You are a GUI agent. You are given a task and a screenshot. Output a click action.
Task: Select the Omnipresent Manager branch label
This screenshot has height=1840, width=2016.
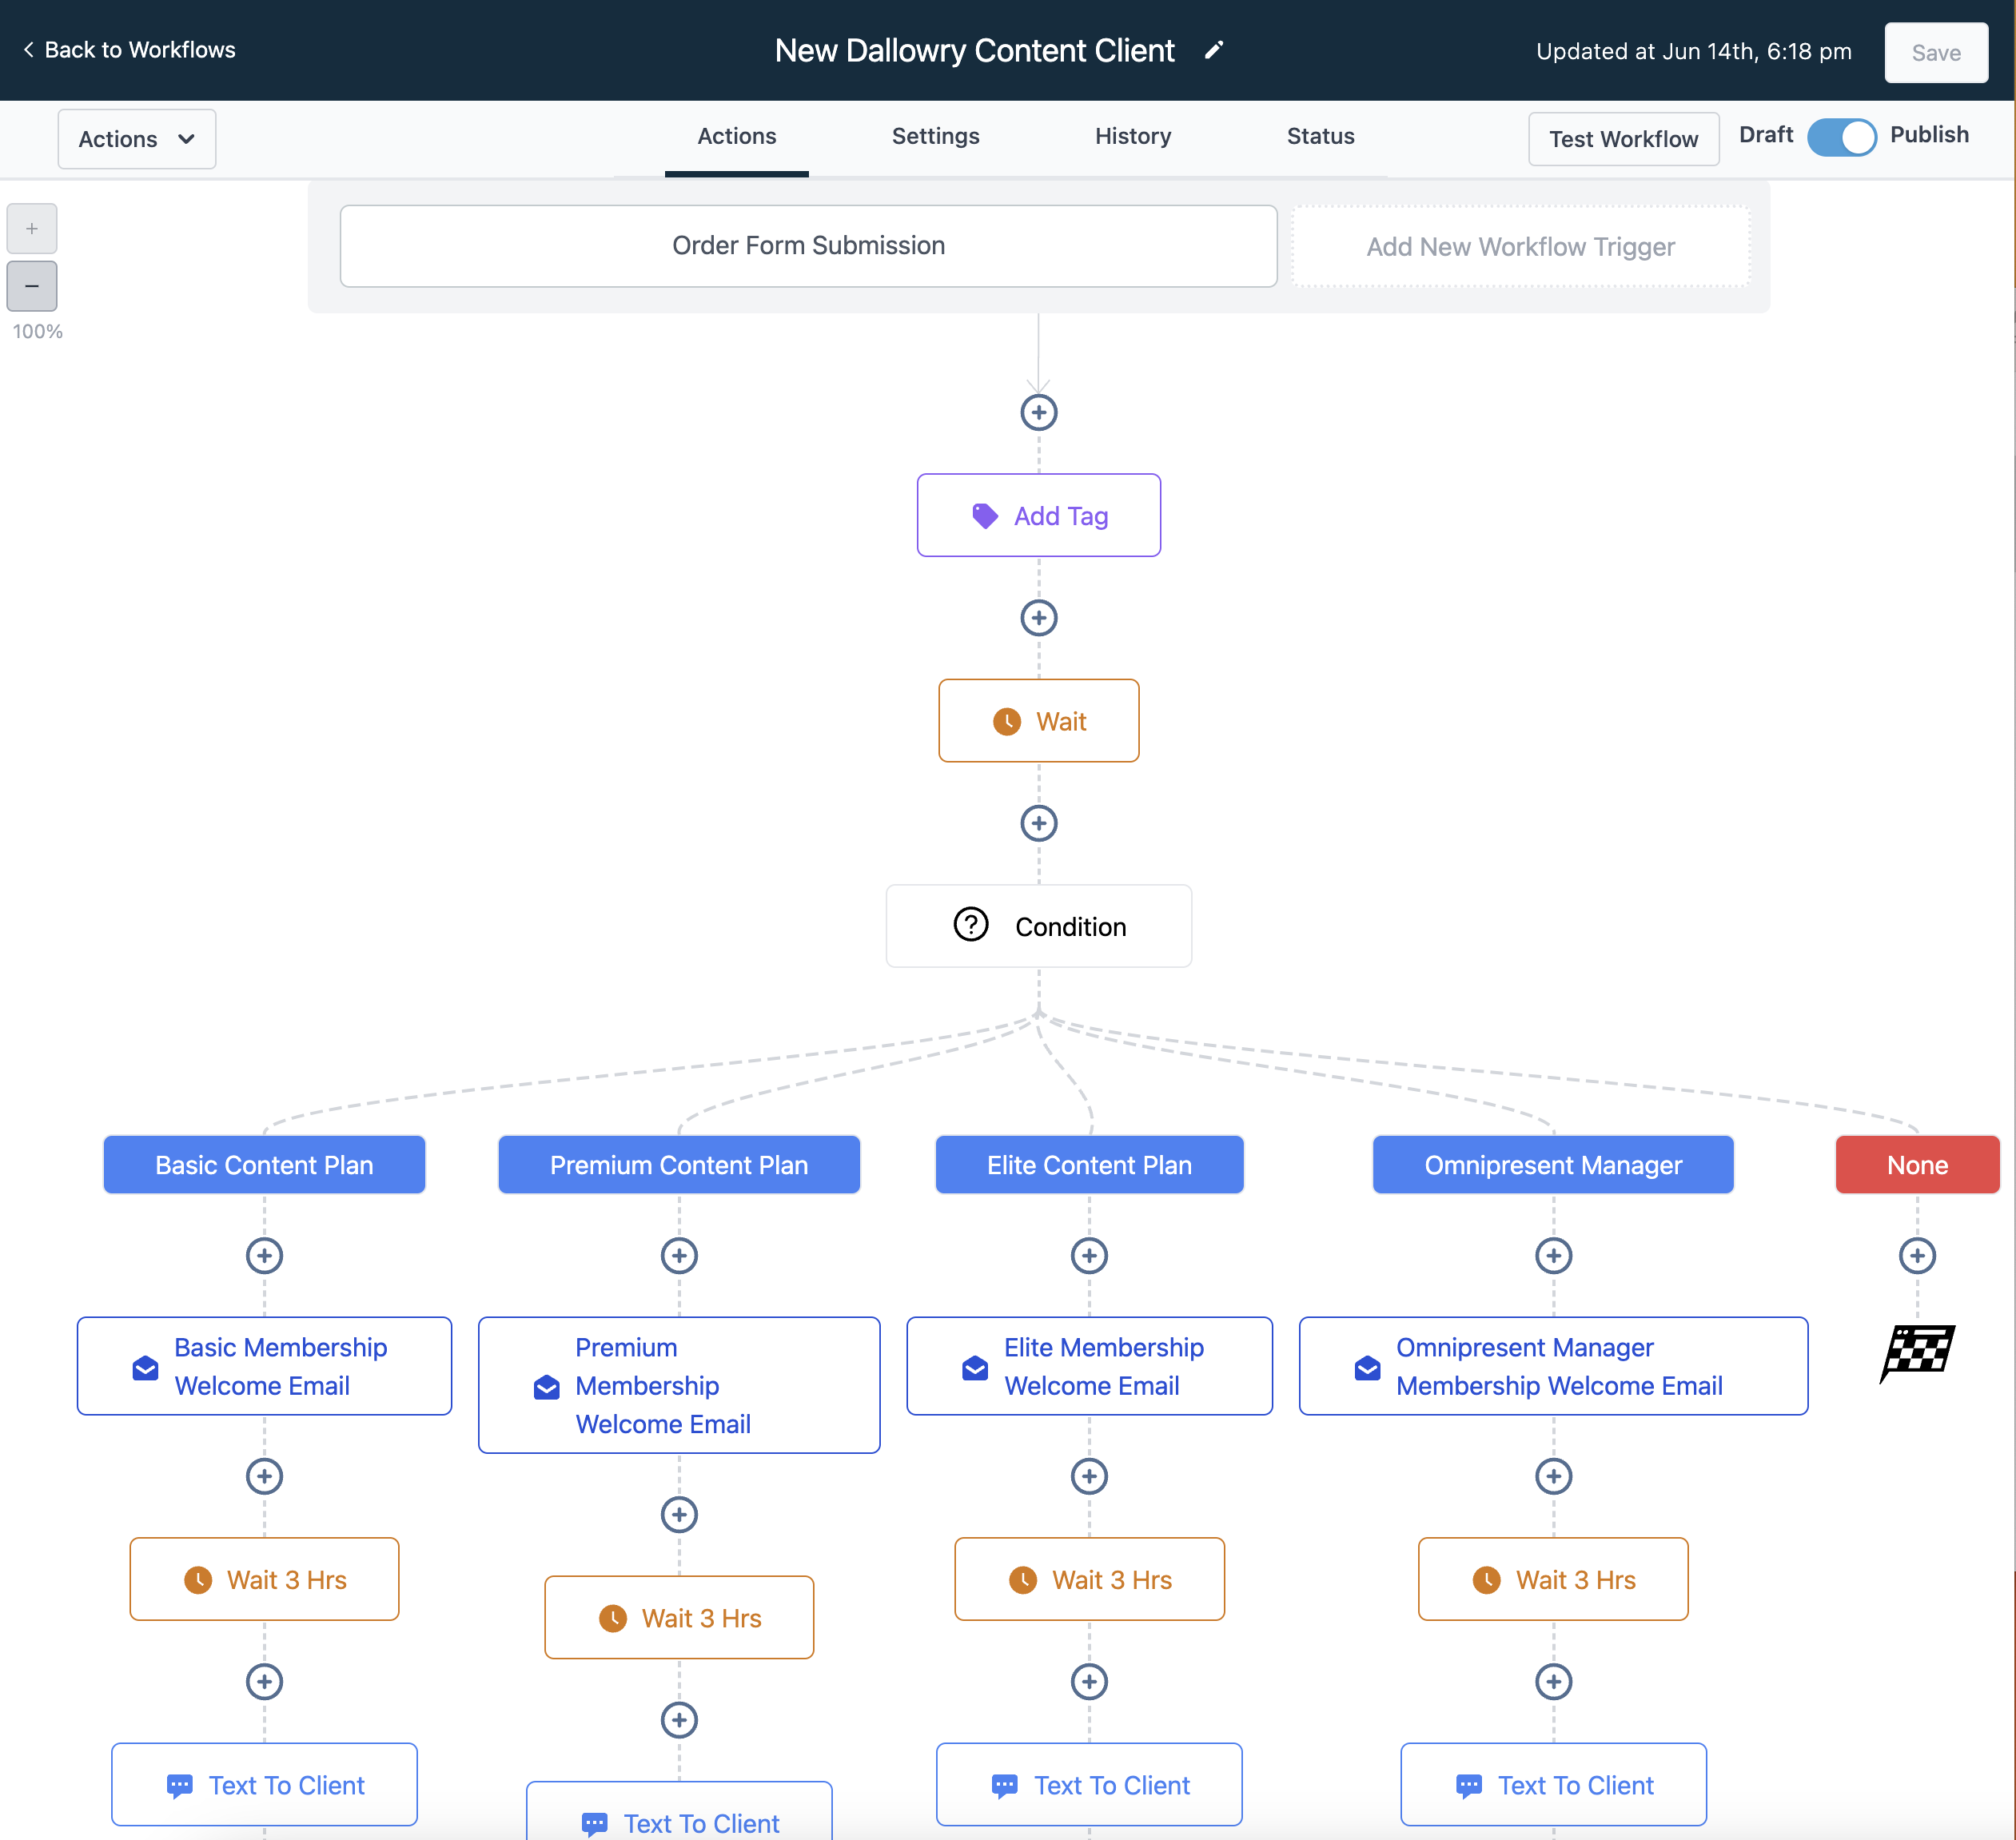click(1553, 1165)
